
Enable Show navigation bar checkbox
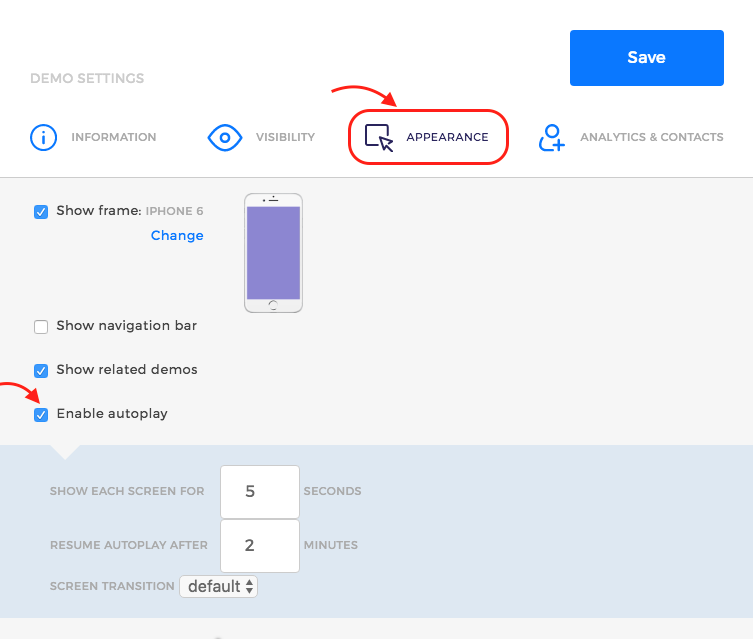(41, 327)
